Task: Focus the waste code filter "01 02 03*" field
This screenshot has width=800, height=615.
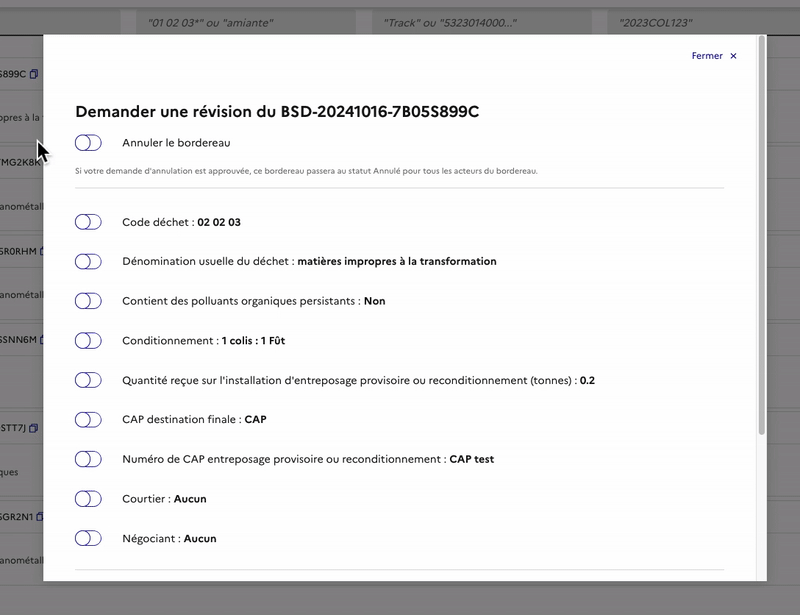Action: point(240,22)
